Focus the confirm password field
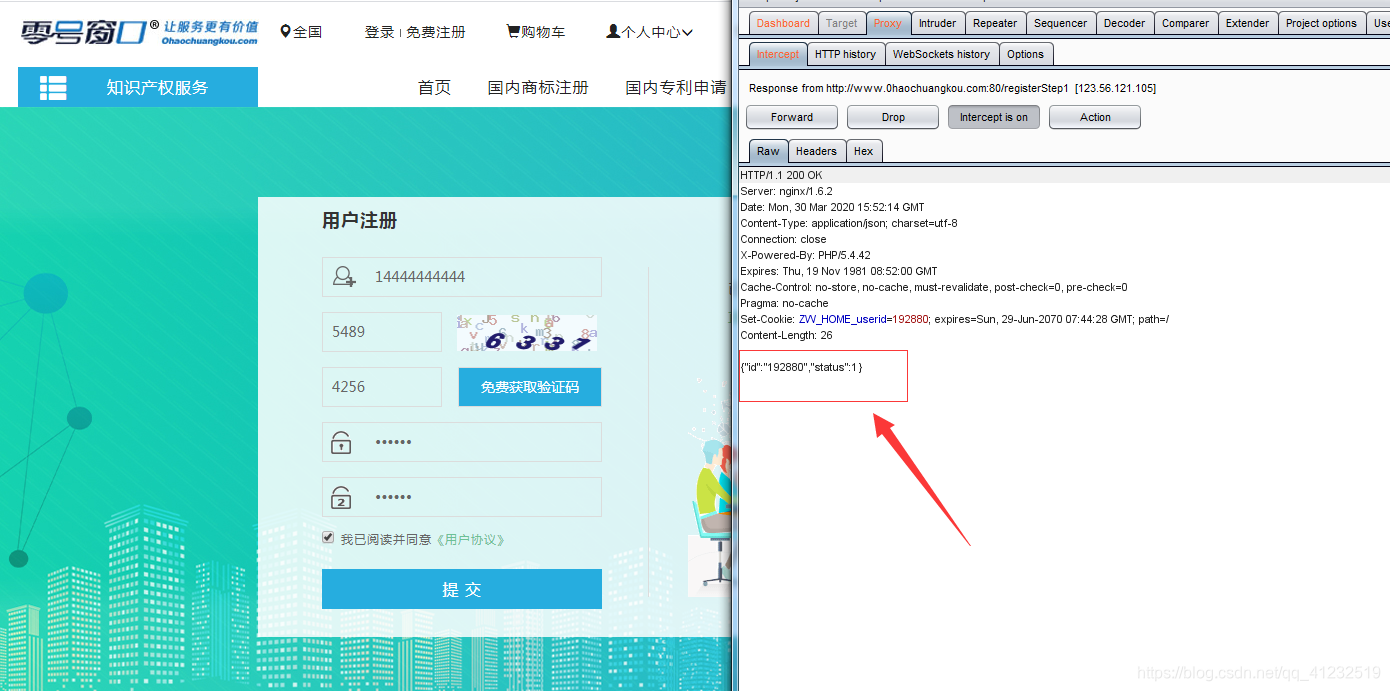This screenshot has width=1390, height=691. click(462, 497)
